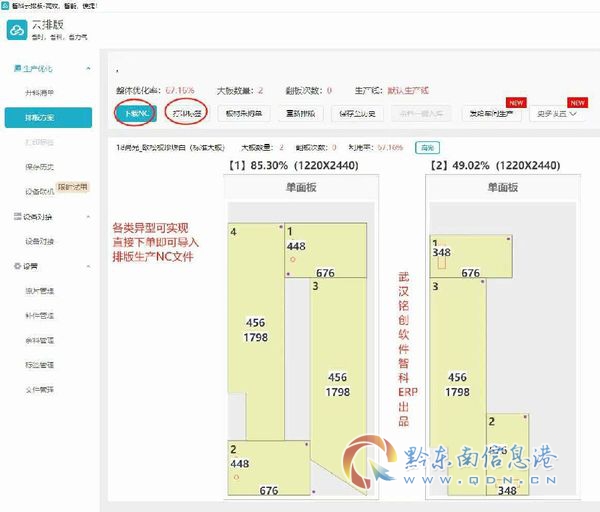Click the 生产优化 section icon in sidebar

(x=17, y=68)
